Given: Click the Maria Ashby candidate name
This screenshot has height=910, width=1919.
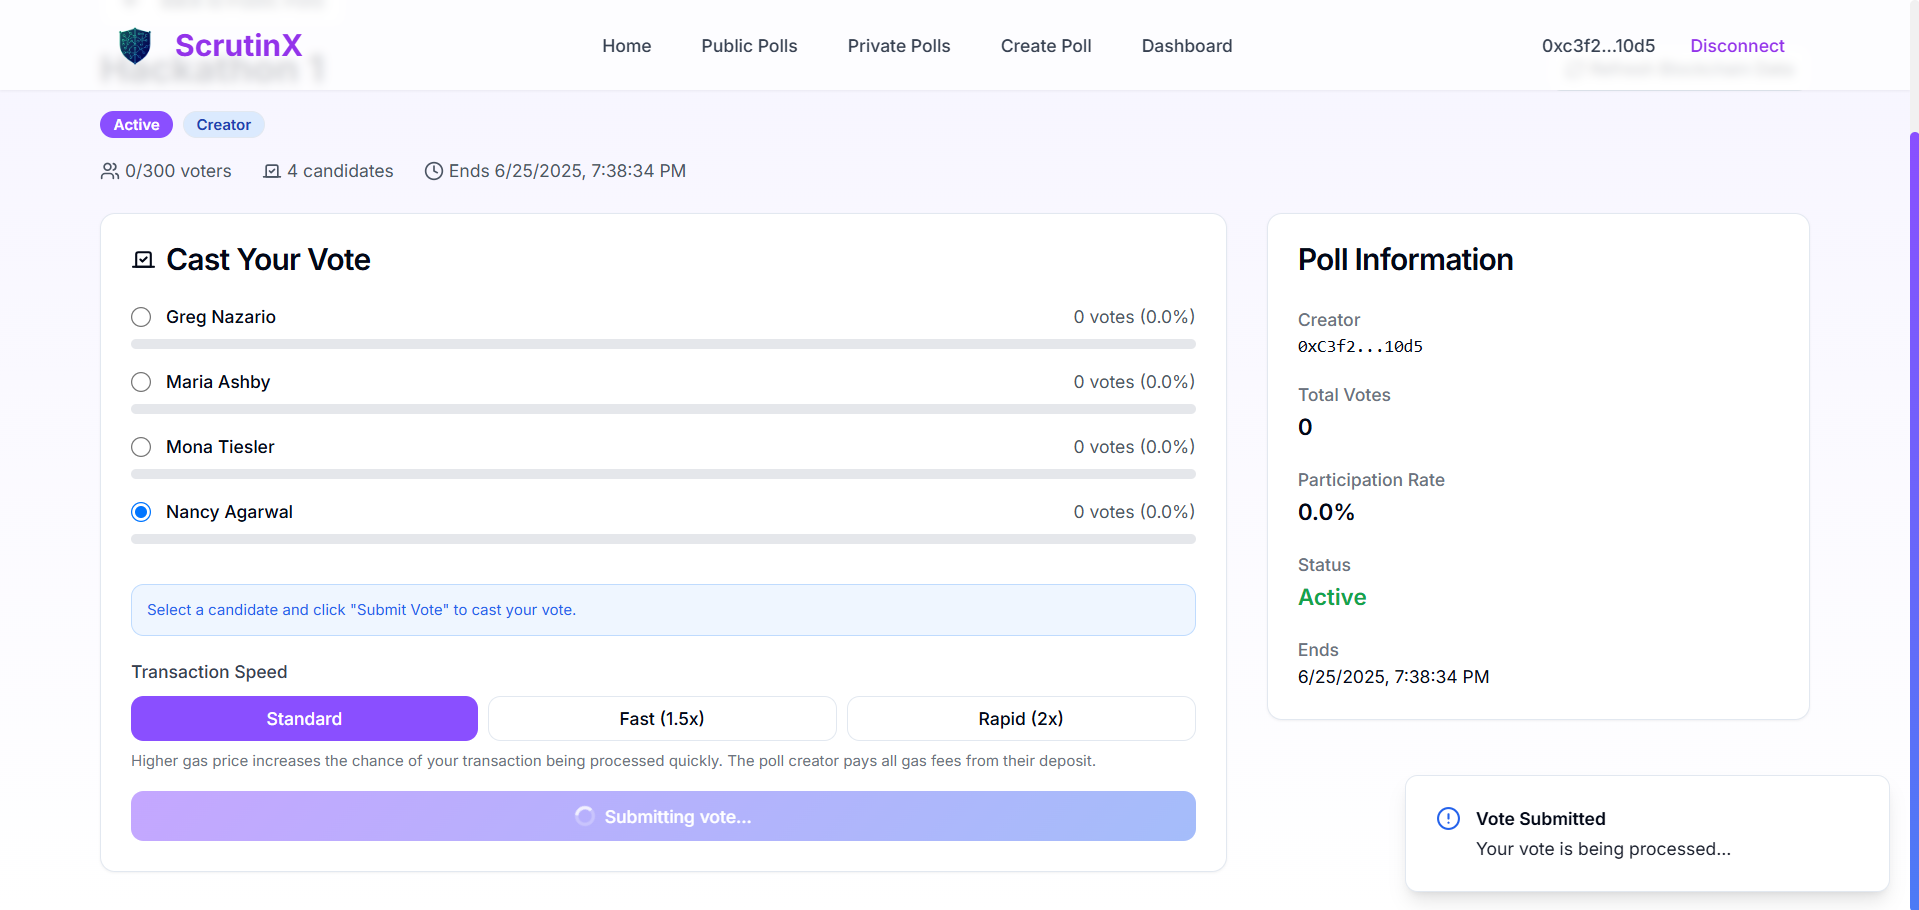Looking at the screenshot, I should 218,382.
